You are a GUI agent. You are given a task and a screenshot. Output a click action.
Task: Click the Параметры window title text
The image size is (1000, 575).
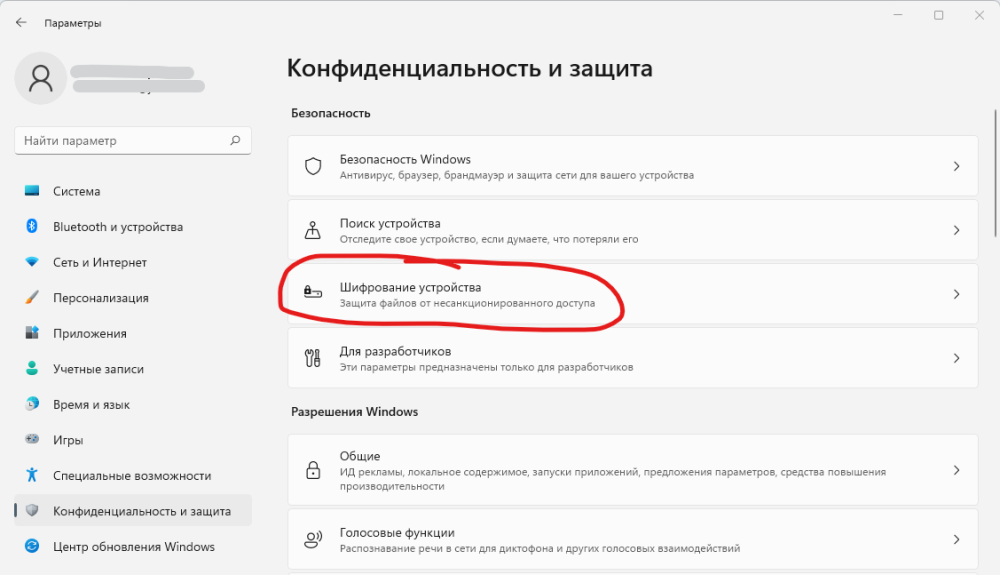click(73, 23)
